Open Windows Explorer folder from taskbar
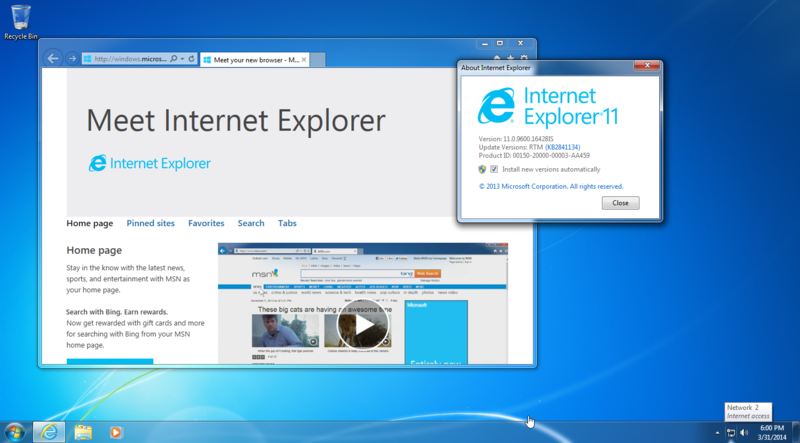The width and height of the screenshot is (800, 443). tap(83, 432)
